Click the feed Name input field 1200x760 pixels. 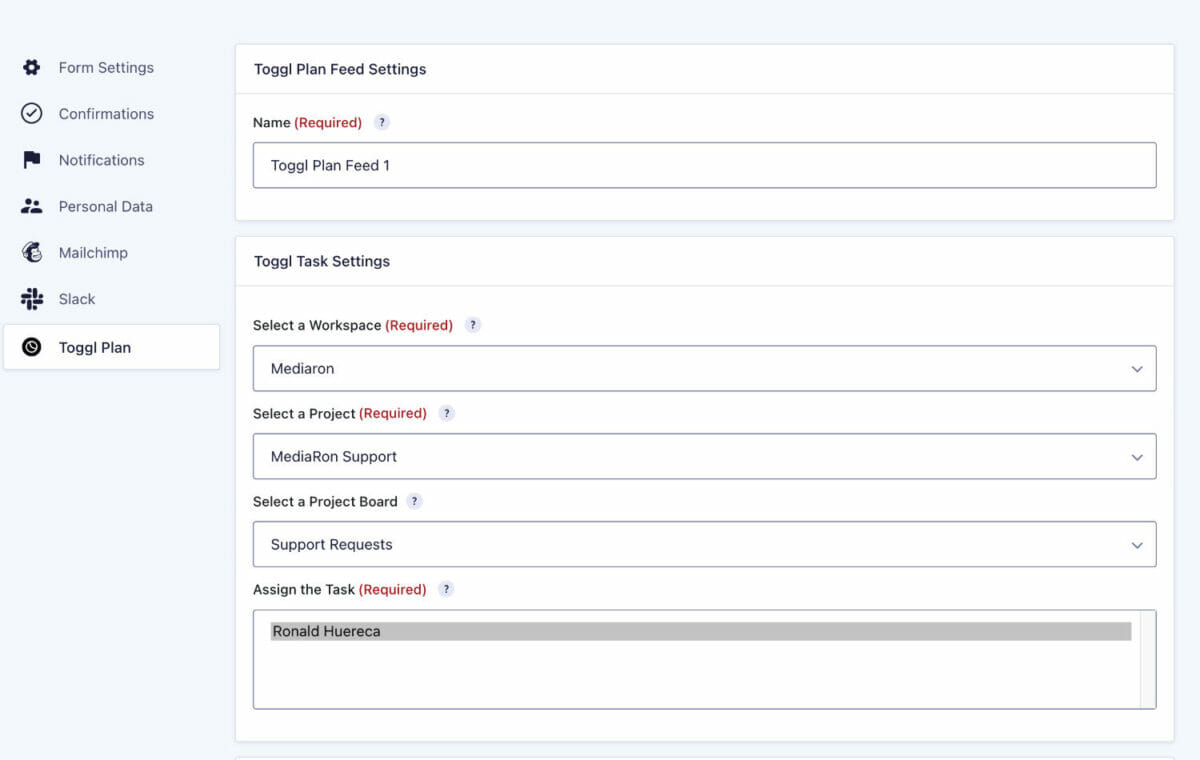click(704, 165)
